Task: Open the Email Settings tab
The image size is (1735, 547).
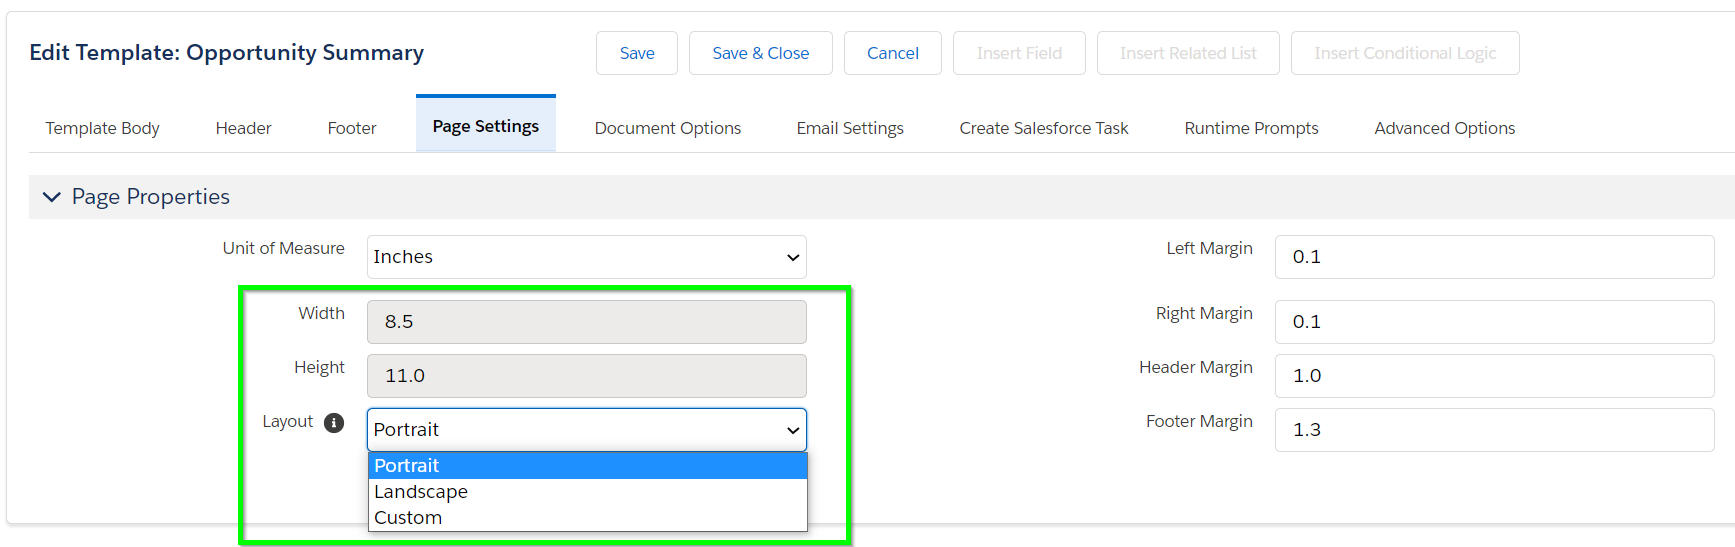Action: click(850, 128)
